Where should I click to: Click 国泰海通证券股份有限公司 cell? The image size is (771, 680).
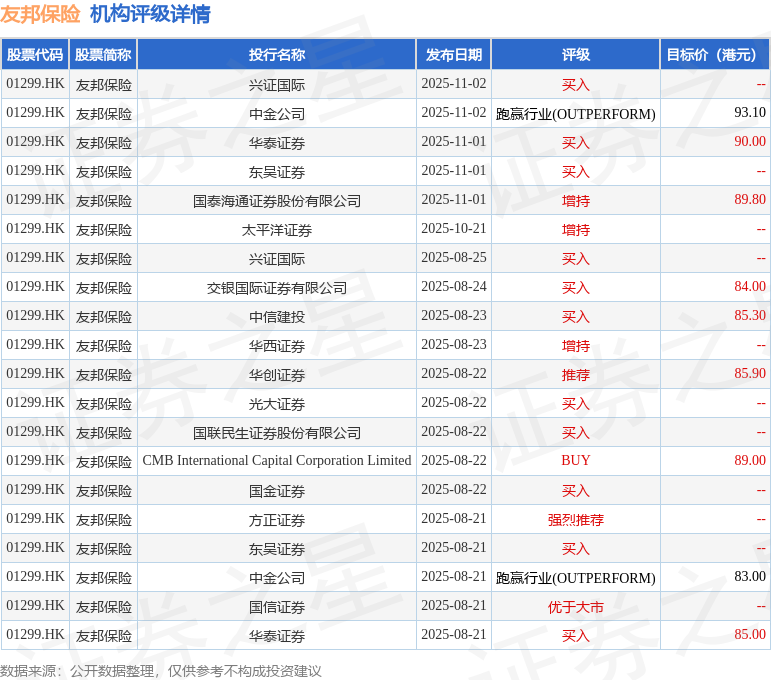(x=277, y=201)
